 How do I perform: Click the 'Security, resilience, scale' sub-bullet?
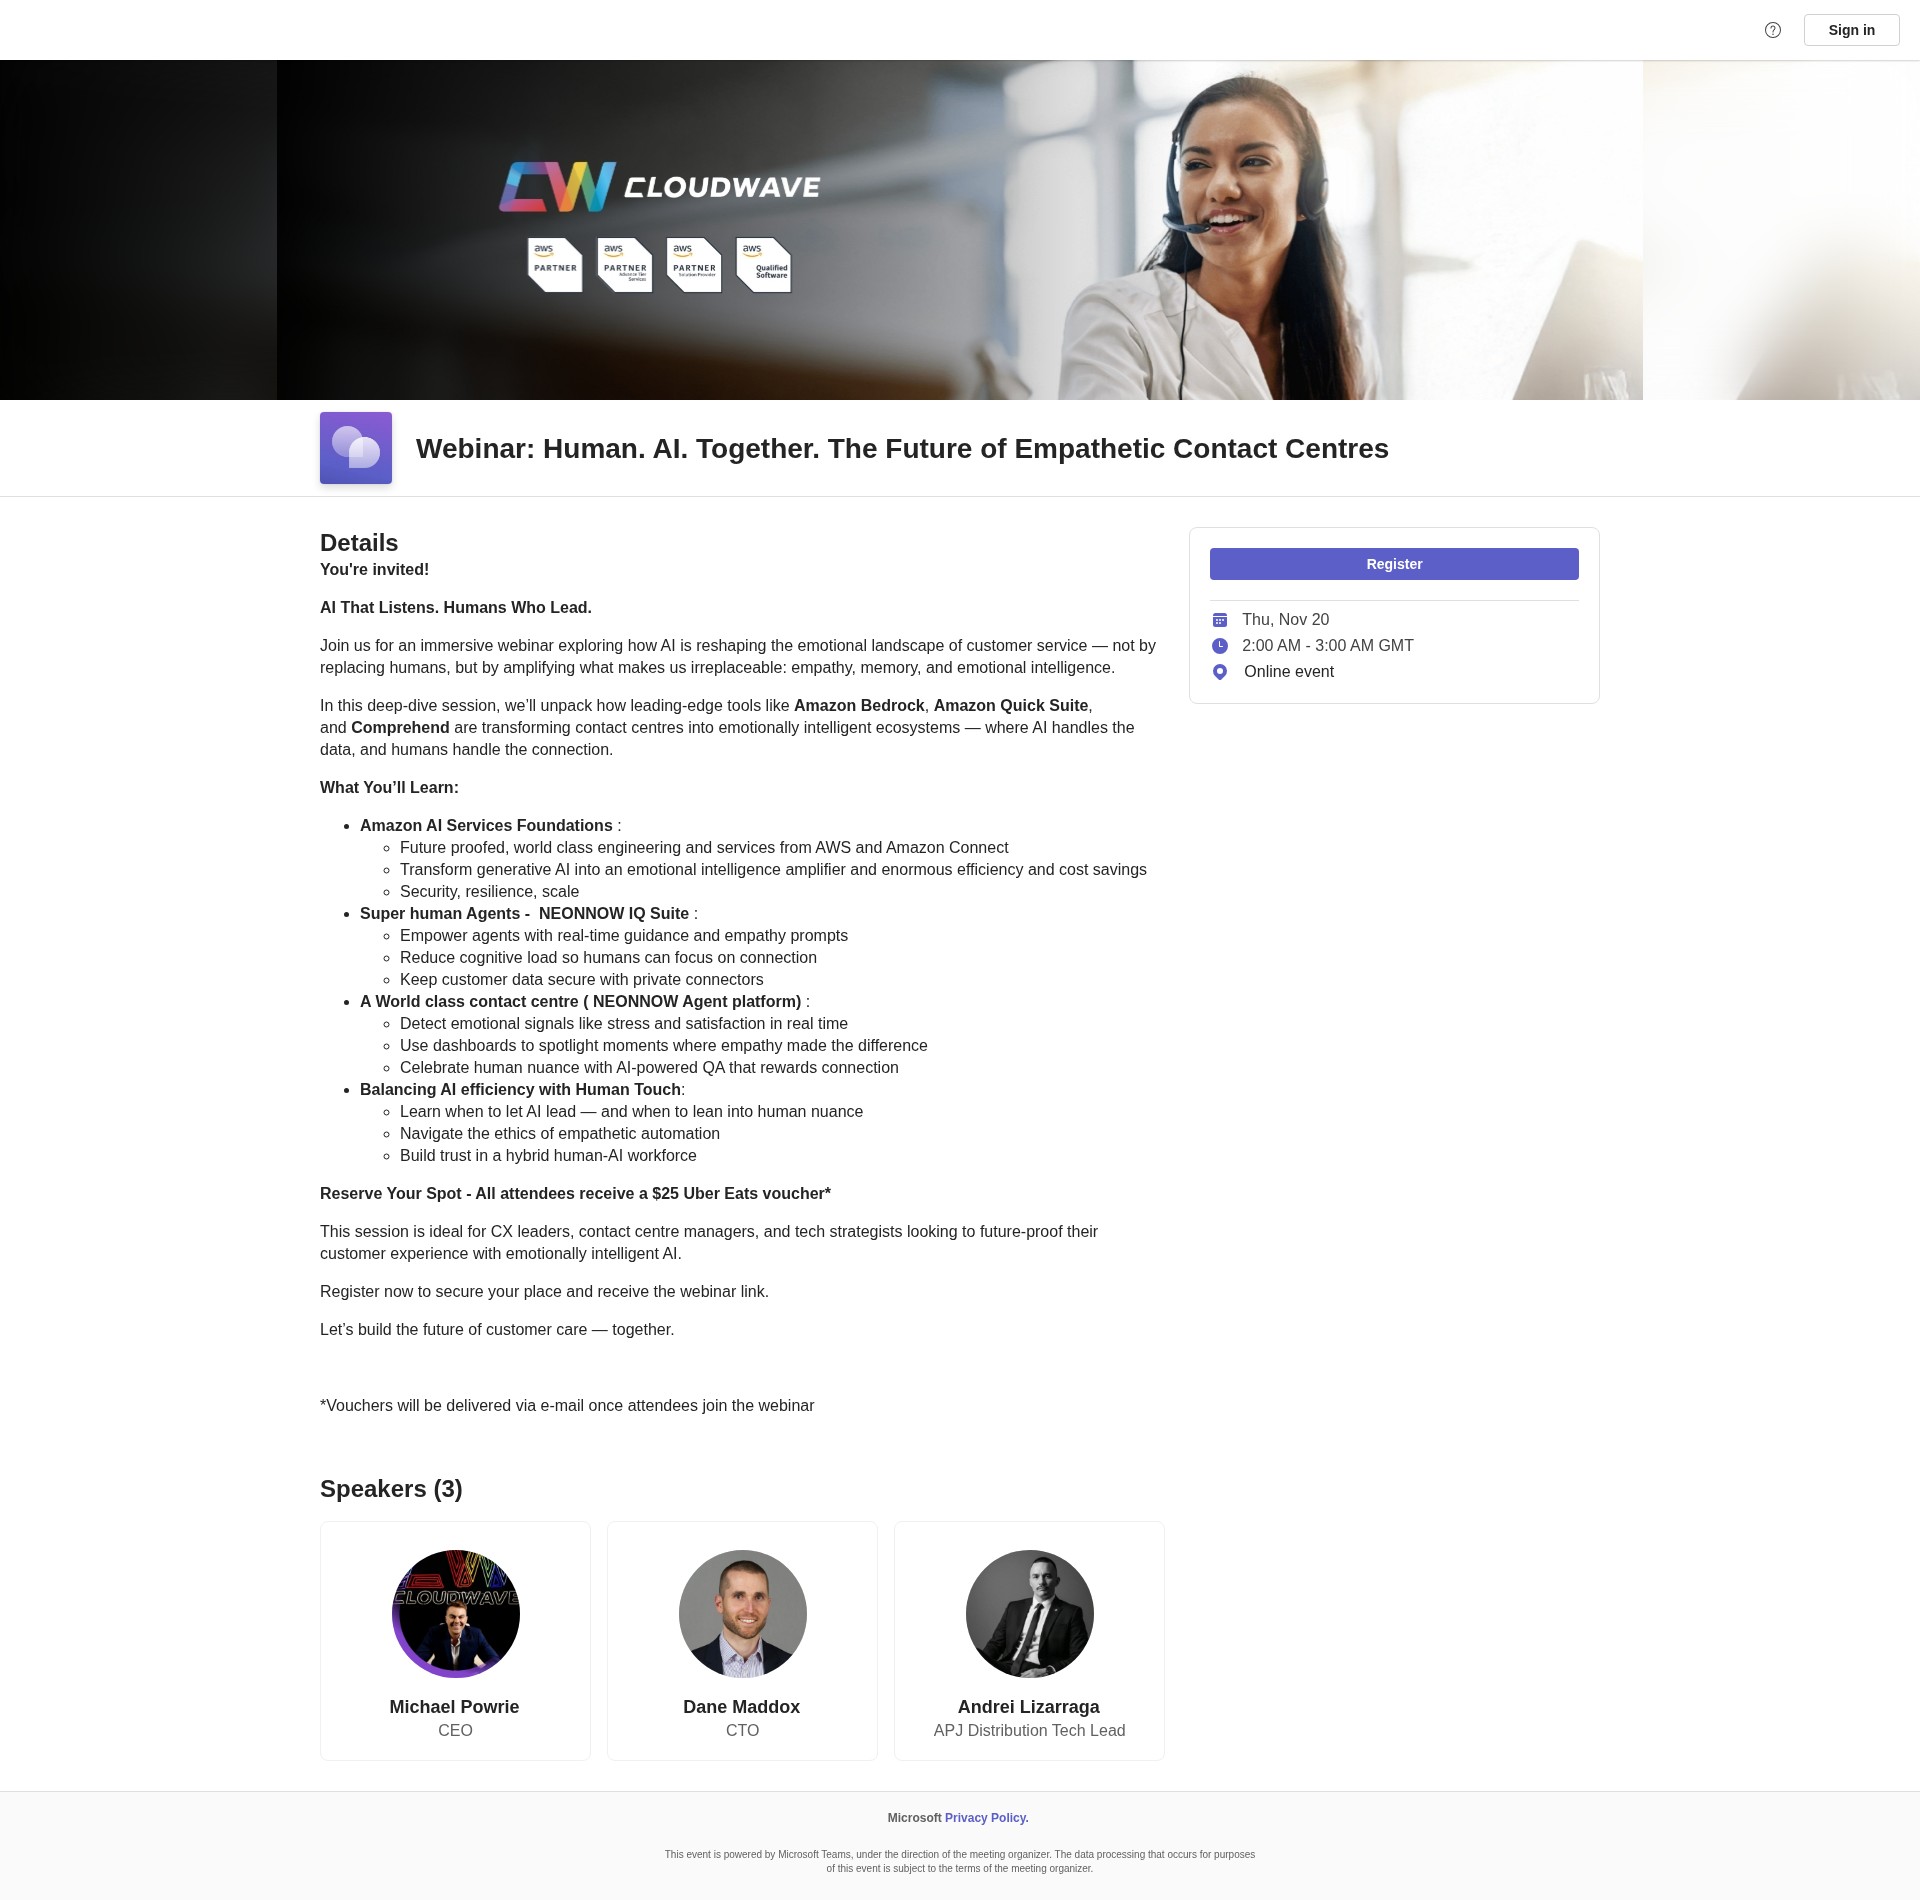click(489, 892)
